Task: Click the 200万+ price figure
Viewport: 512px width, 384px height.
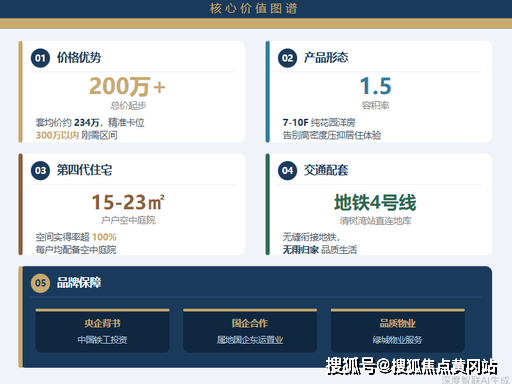Action: [128, 86]
